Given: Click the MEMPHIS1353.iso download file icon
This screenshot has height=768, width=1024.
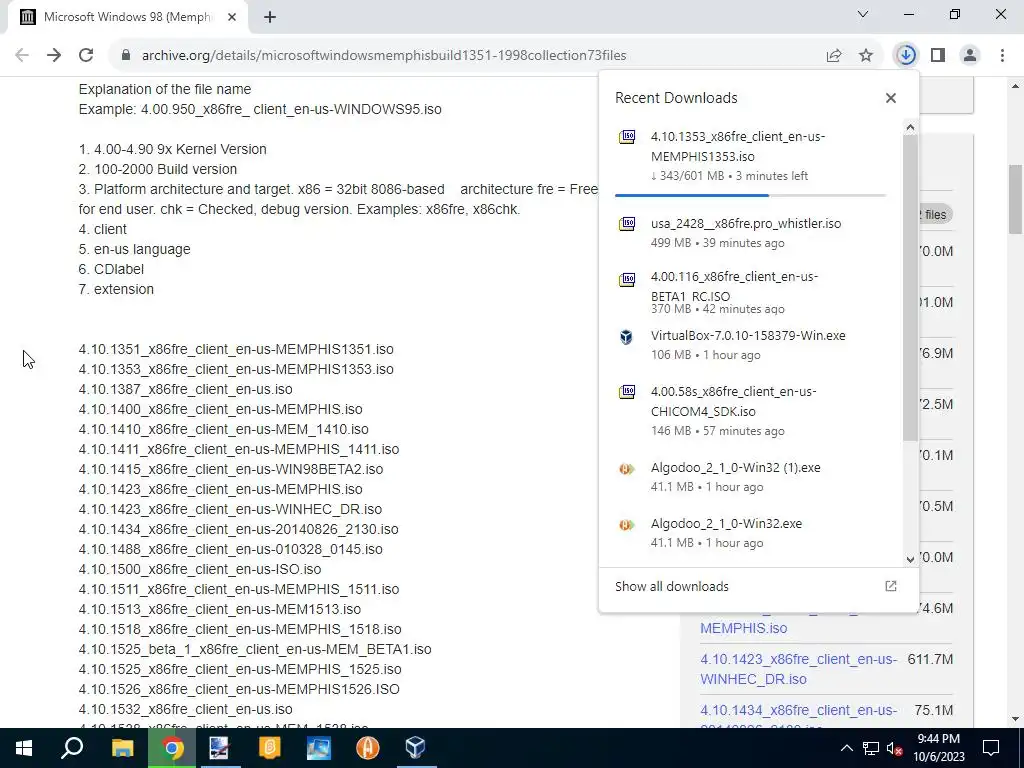Looking at the screenshot, I should tap(627, 136).
